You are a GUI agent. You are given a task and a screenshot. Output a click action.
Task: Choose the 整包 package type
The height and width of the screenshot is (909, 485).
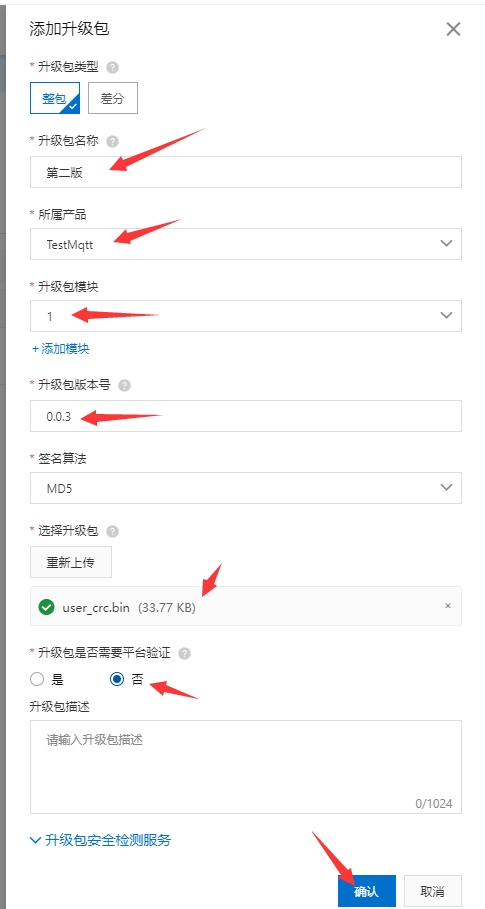[55, 98]
